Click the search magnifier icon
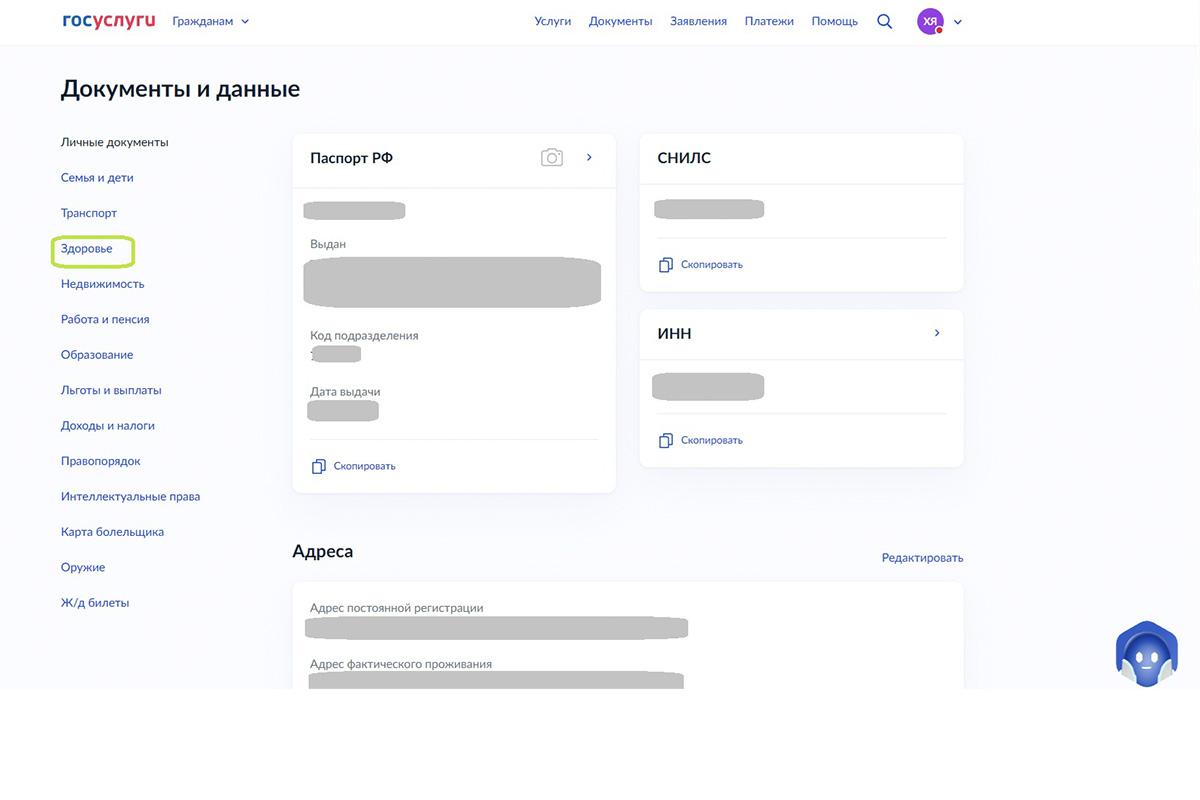Screen dimensions: 1200x800 pos(884,21)
